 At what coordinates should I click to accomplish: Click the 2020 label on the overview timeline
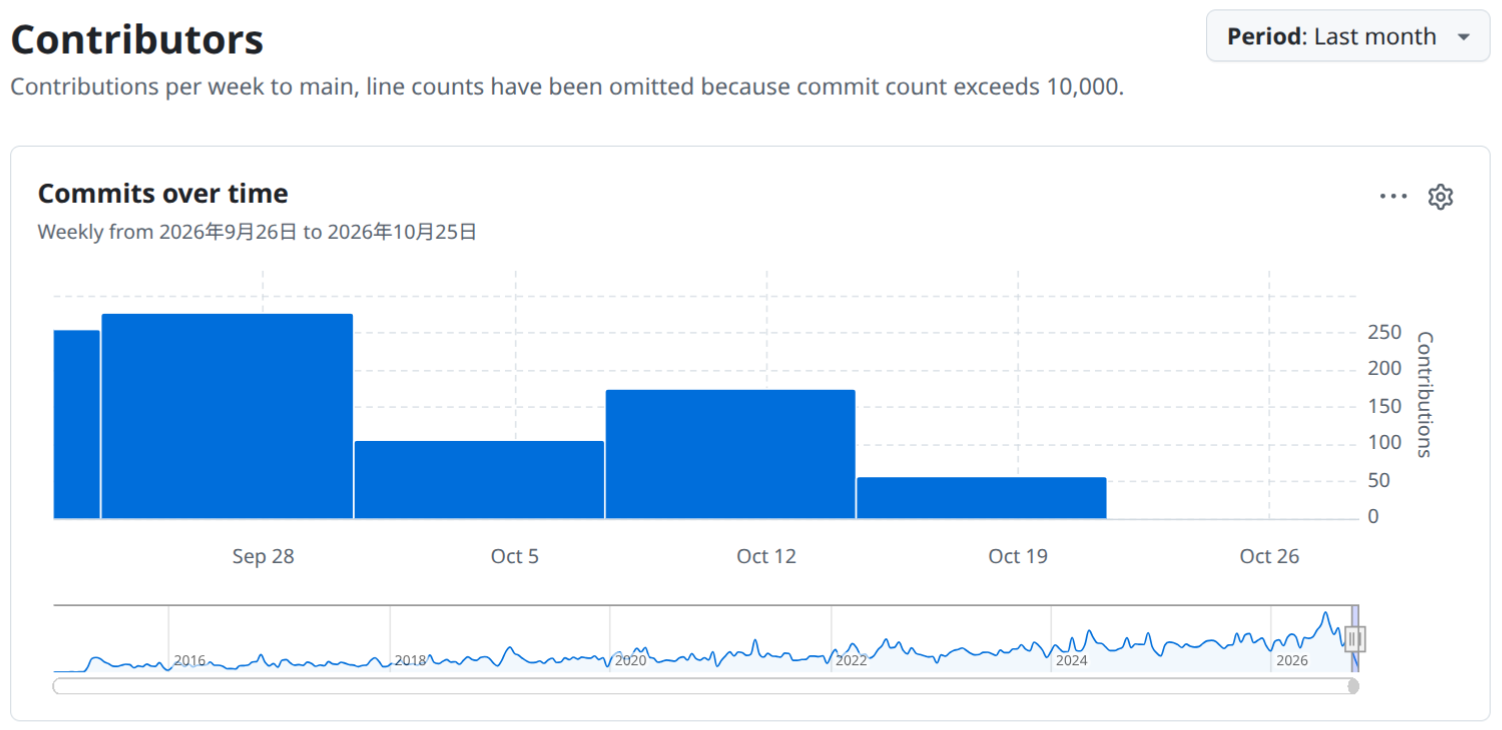click(630, 661)
